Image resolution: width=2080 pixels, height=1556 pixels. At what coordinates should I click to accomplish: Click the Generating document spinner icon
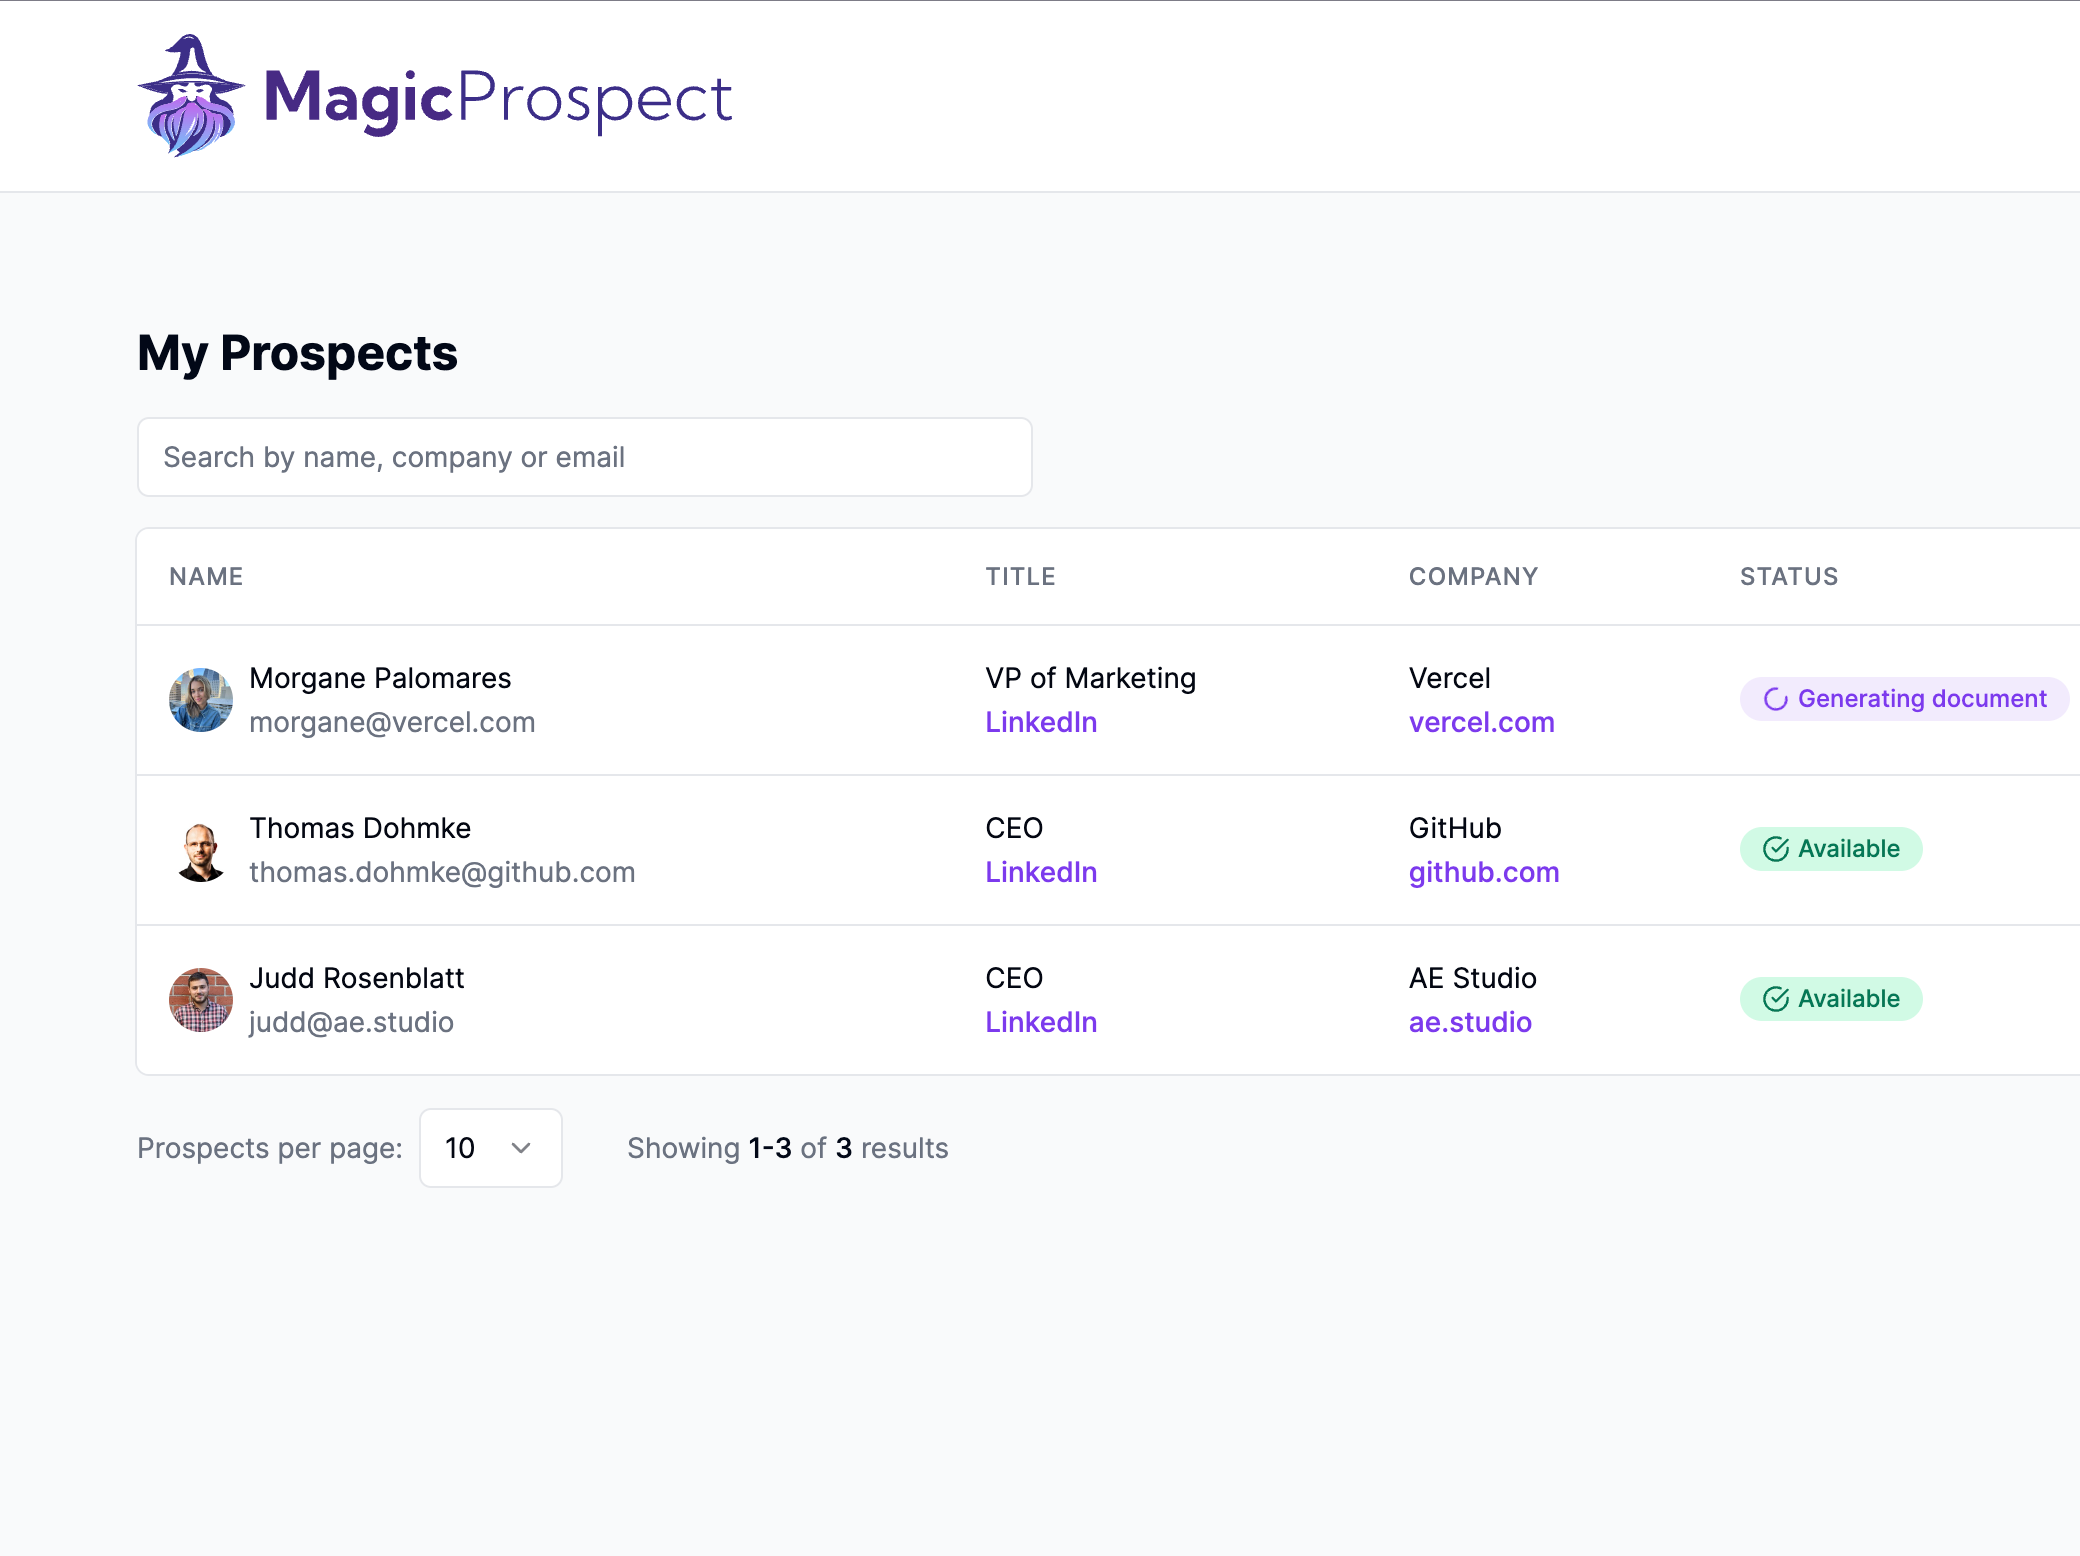1776,699
